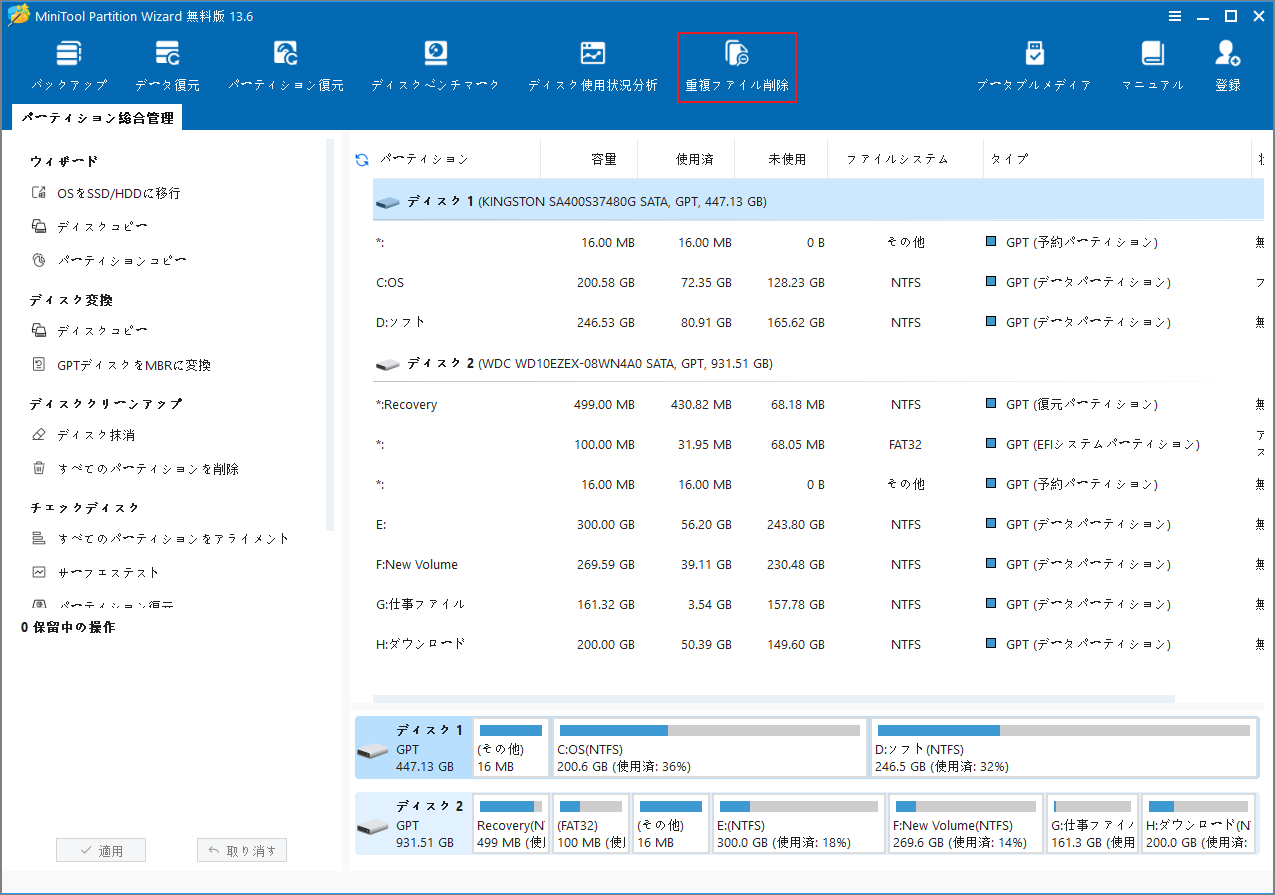Open the highlighted 重複ファイル削除 tool

click(737, 62)
